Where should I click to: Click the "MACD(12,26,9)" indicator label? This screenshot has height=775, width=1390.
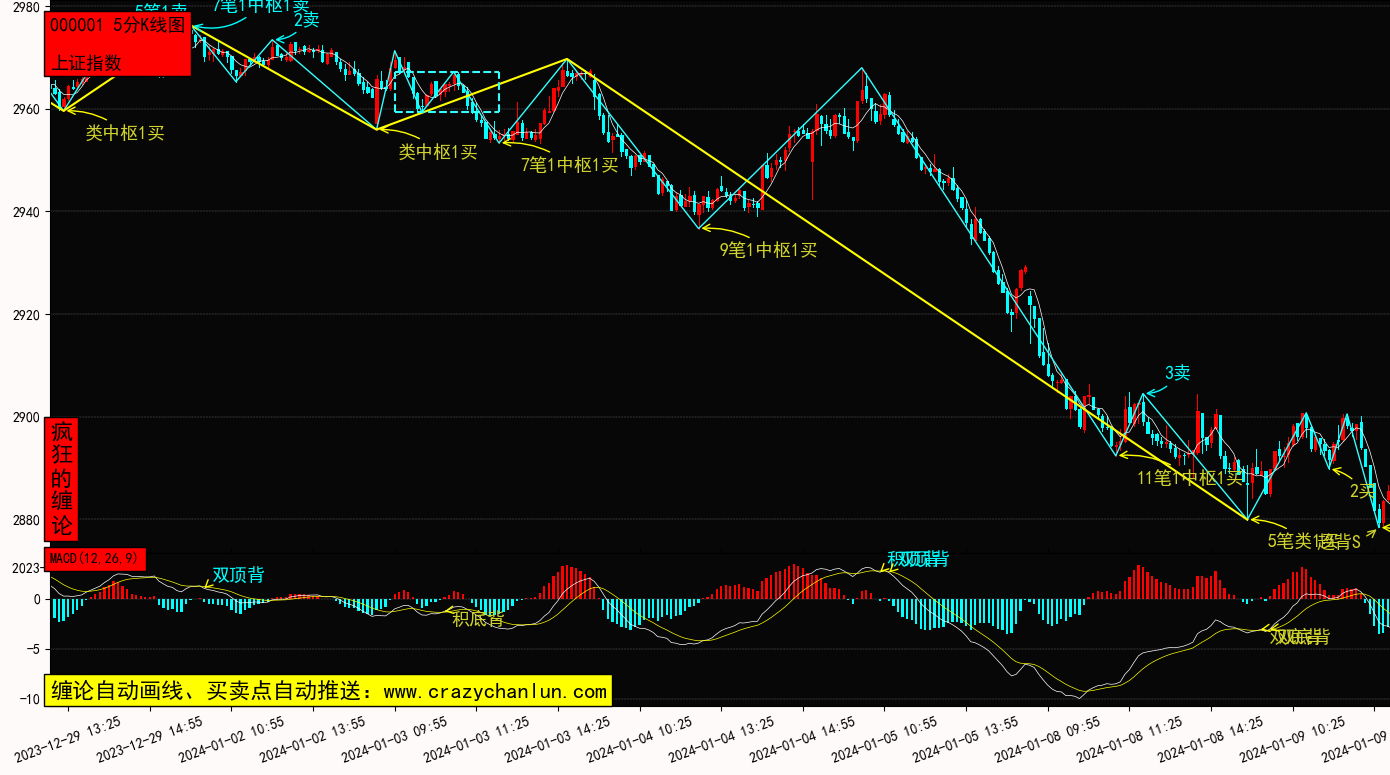click(95, 558)
